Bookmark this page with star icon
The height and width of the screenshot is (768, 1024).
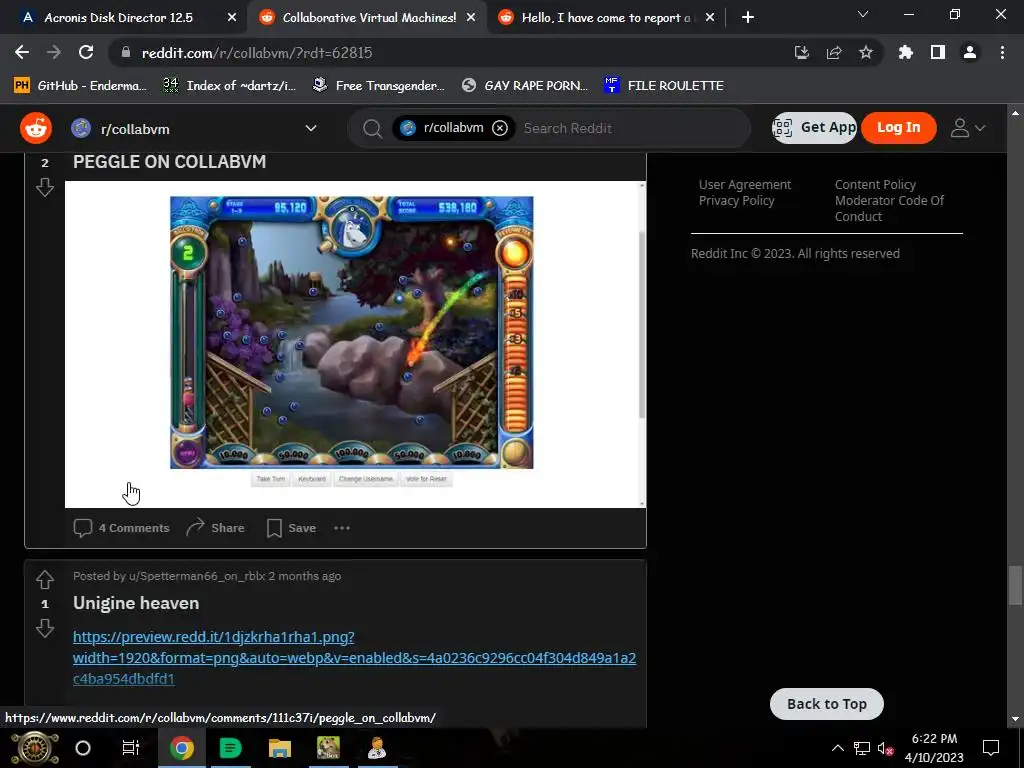coord(866,53)
